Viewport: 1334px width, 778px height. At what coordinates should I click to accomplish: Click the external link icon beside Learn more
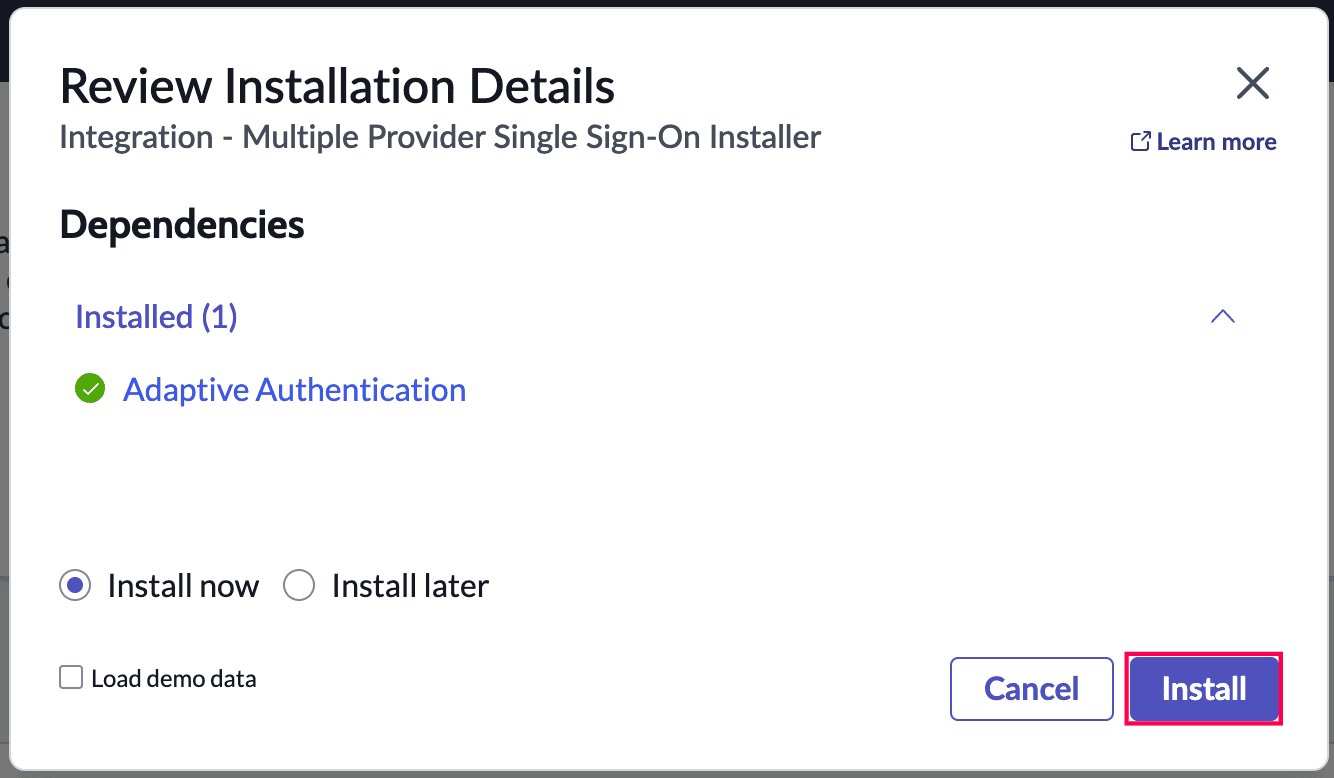pyautogui.click(x=1140, y=142)
